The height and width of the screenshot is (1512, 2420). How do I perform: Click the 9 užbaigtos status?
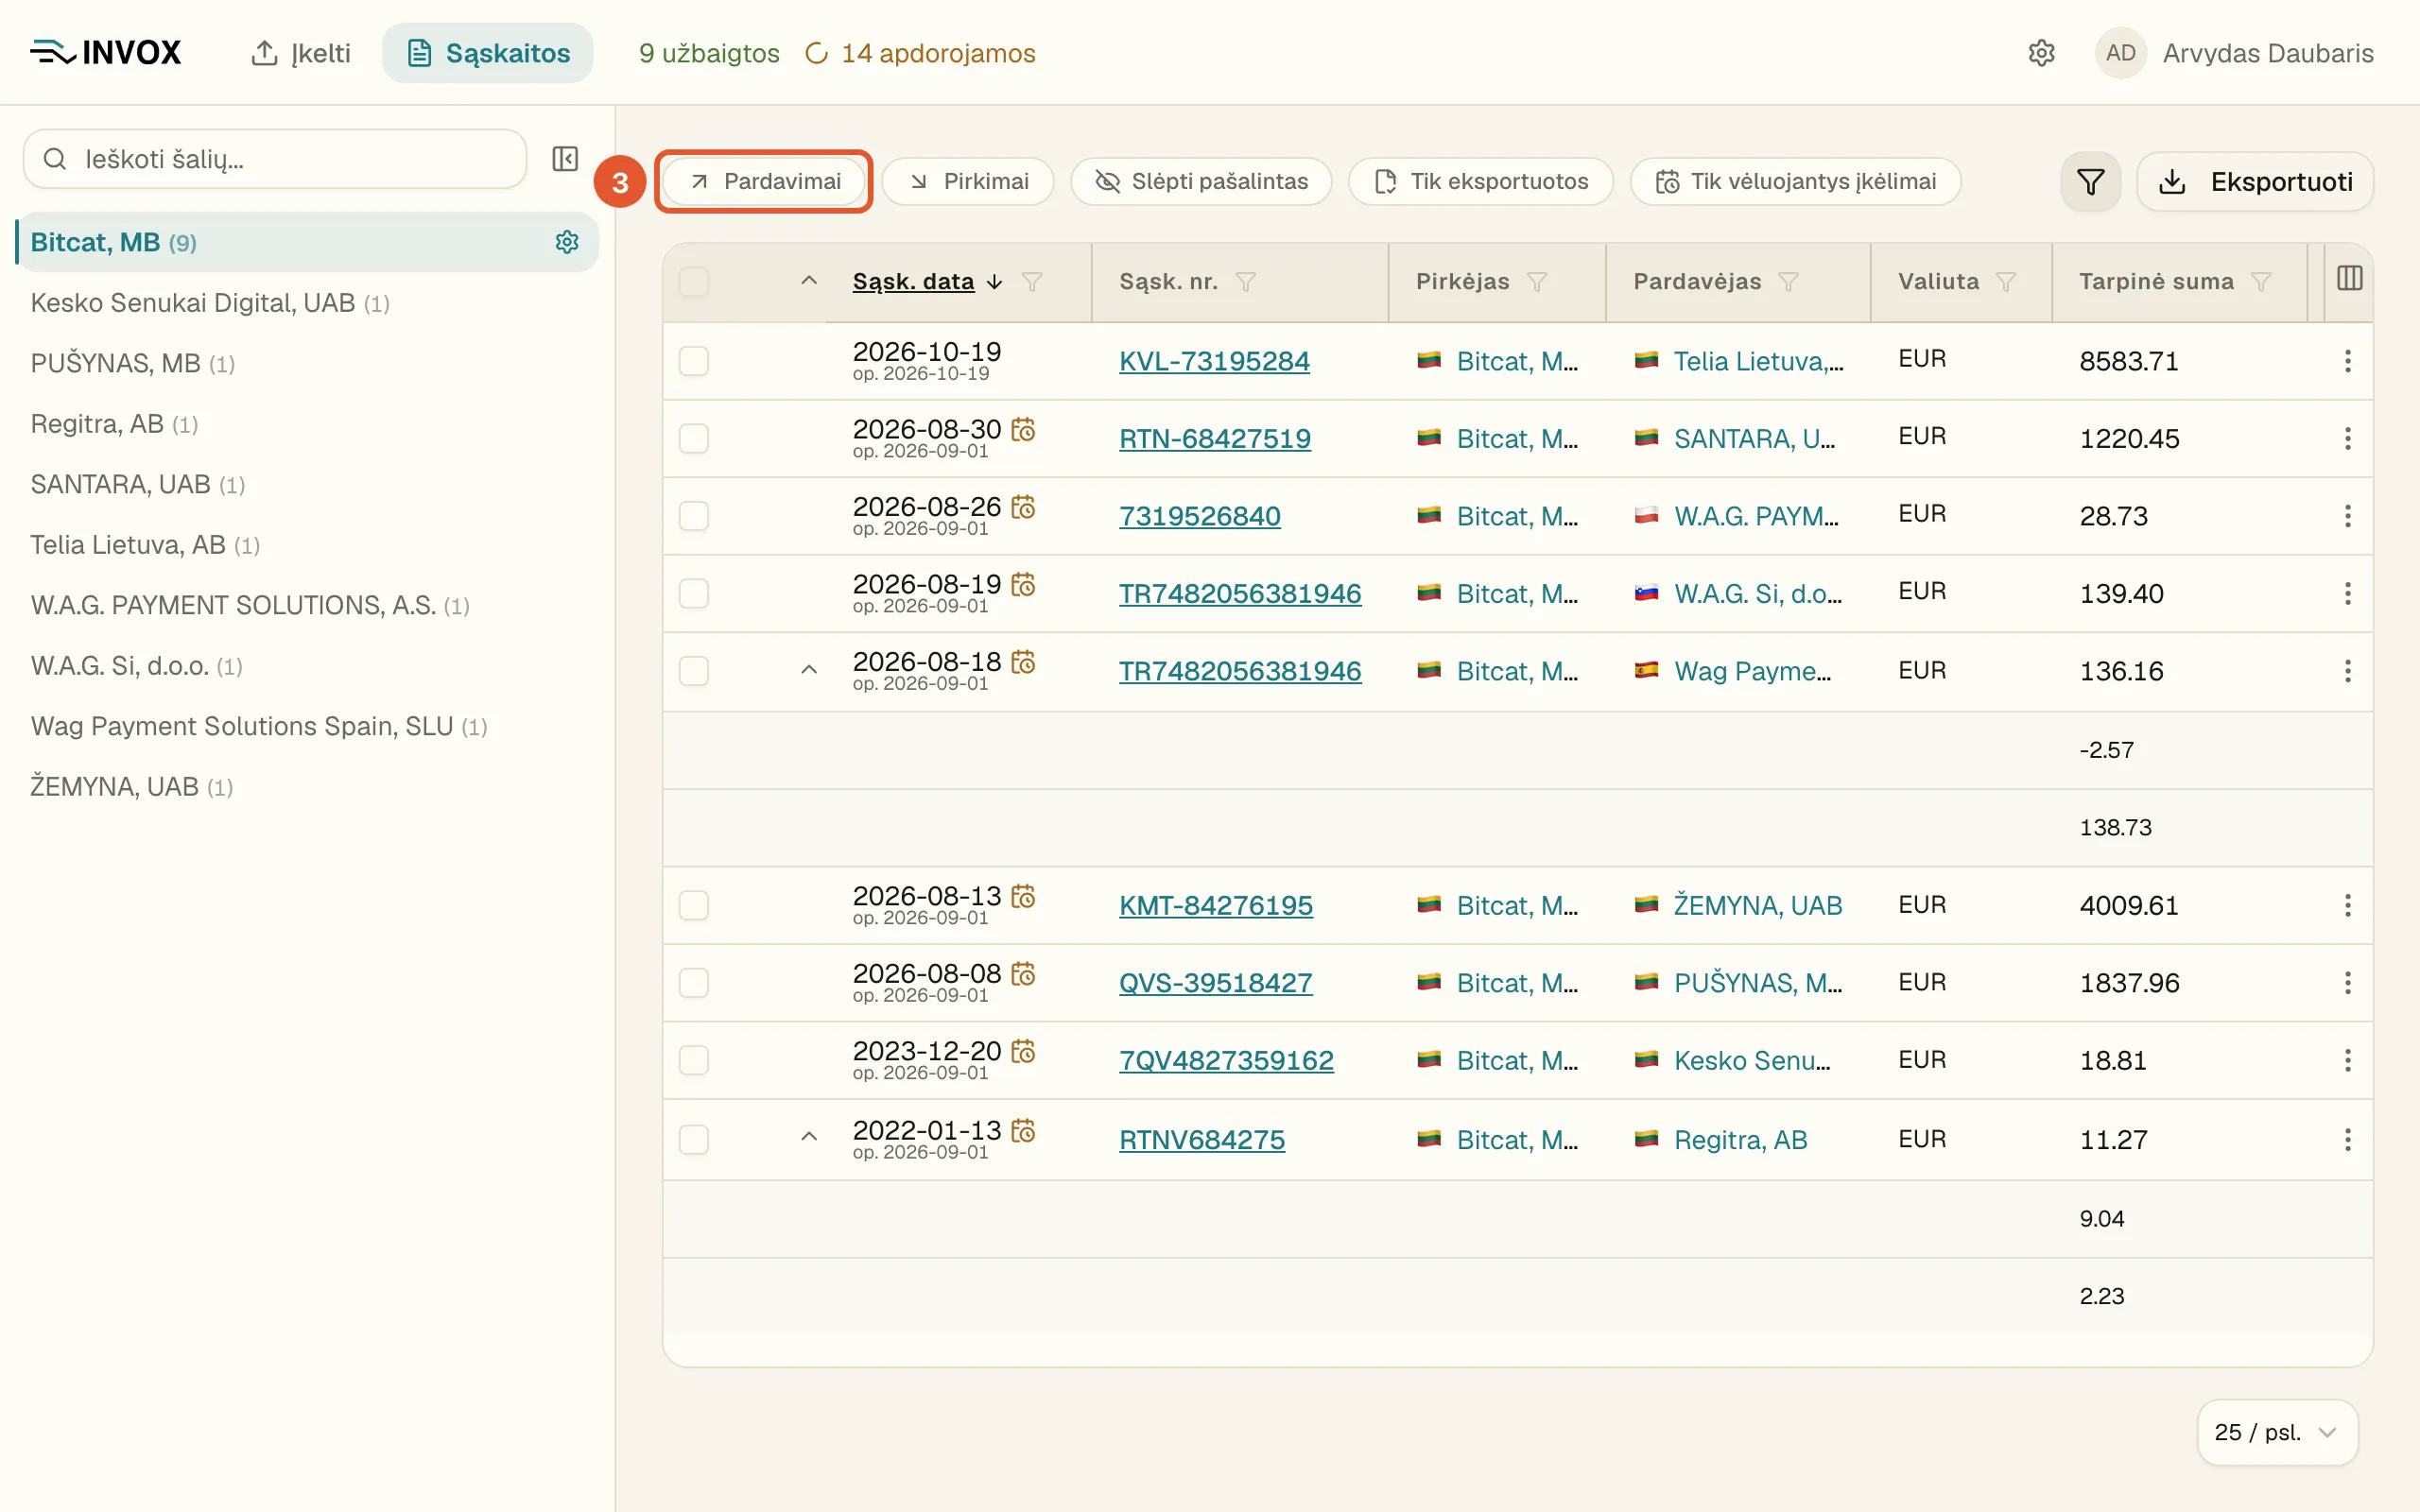point(709,53)
